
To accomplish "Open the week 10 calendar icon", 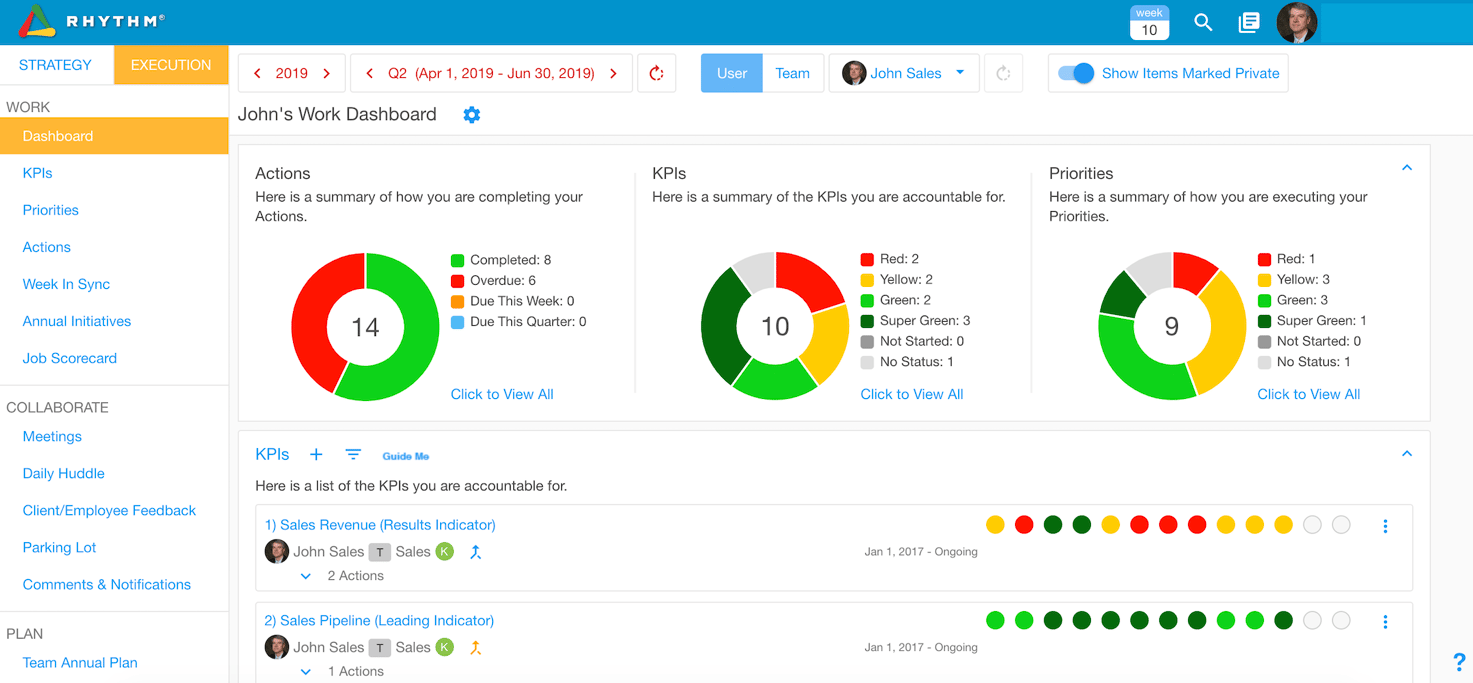I will point(1149,22).
